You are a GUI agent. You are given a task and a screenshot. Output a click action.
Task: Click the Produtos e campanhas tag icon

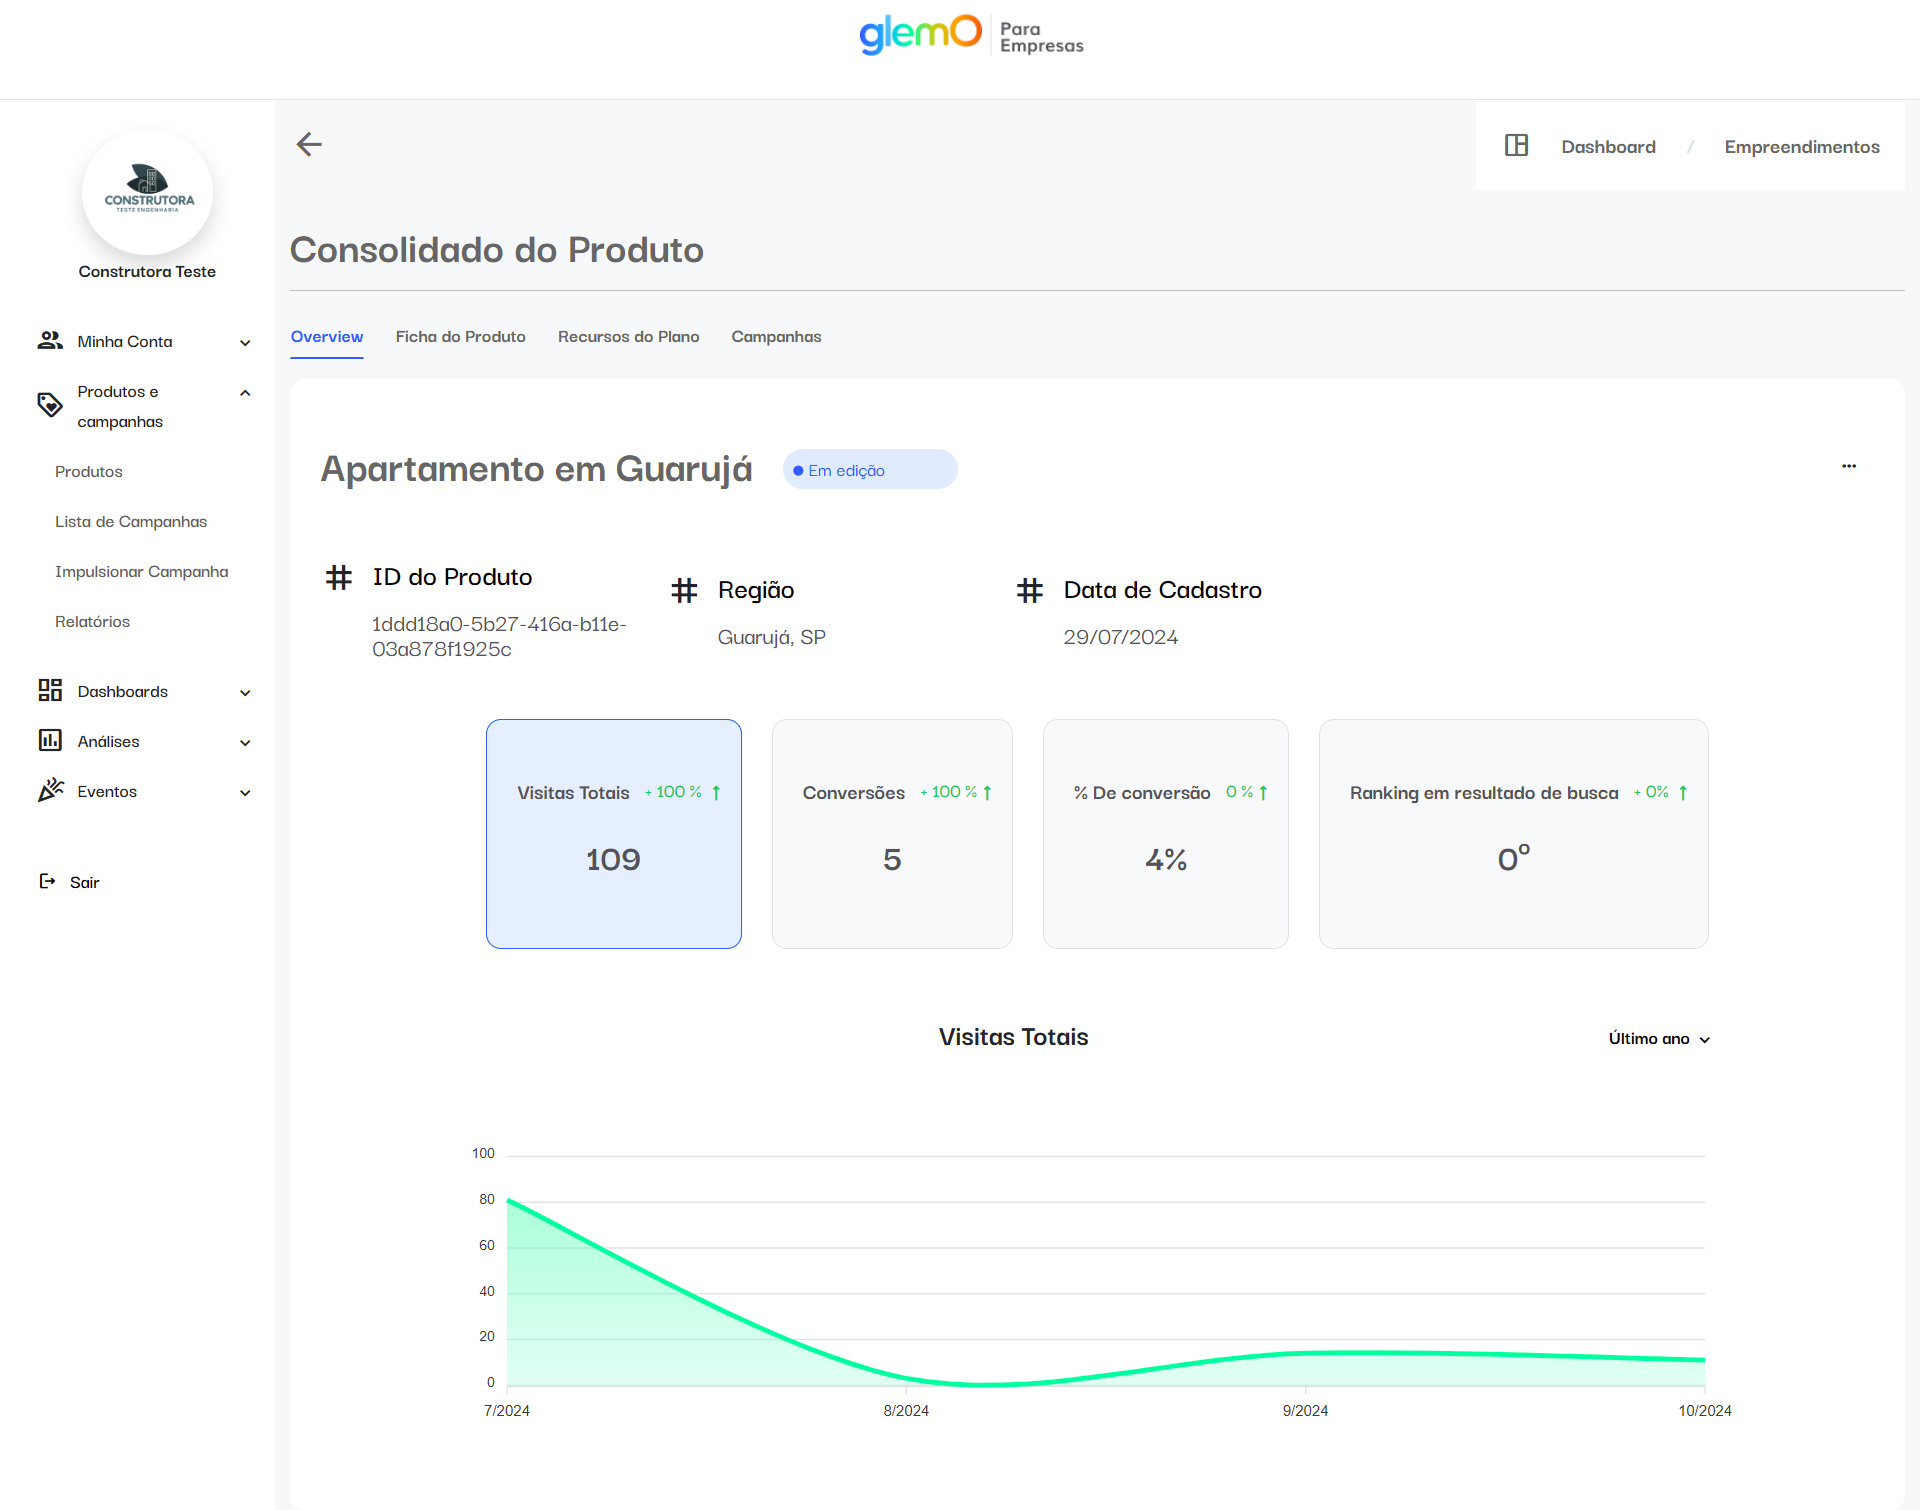tap(50, 405)
